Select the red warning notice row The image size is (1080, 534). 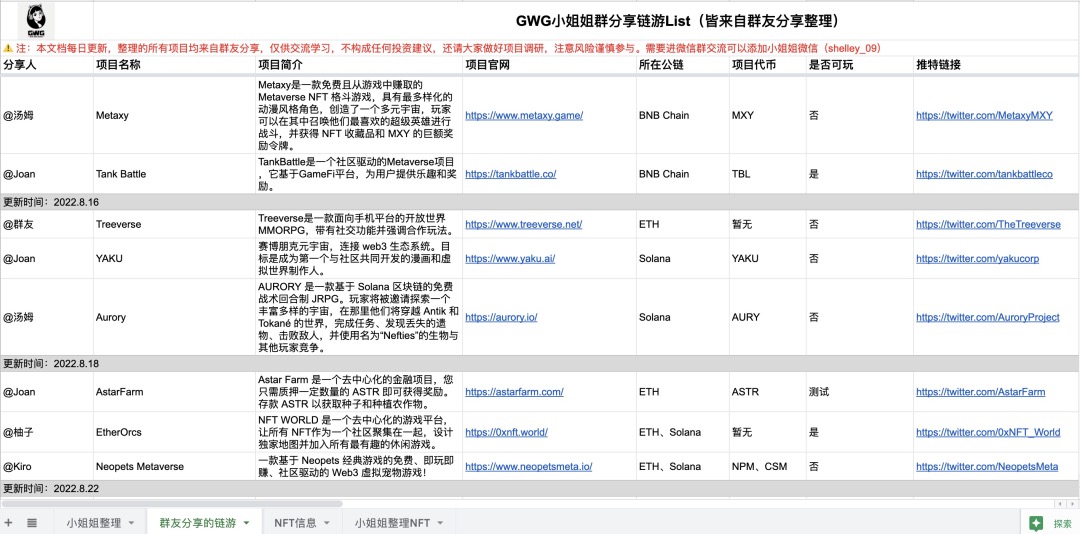pos(539,48)
